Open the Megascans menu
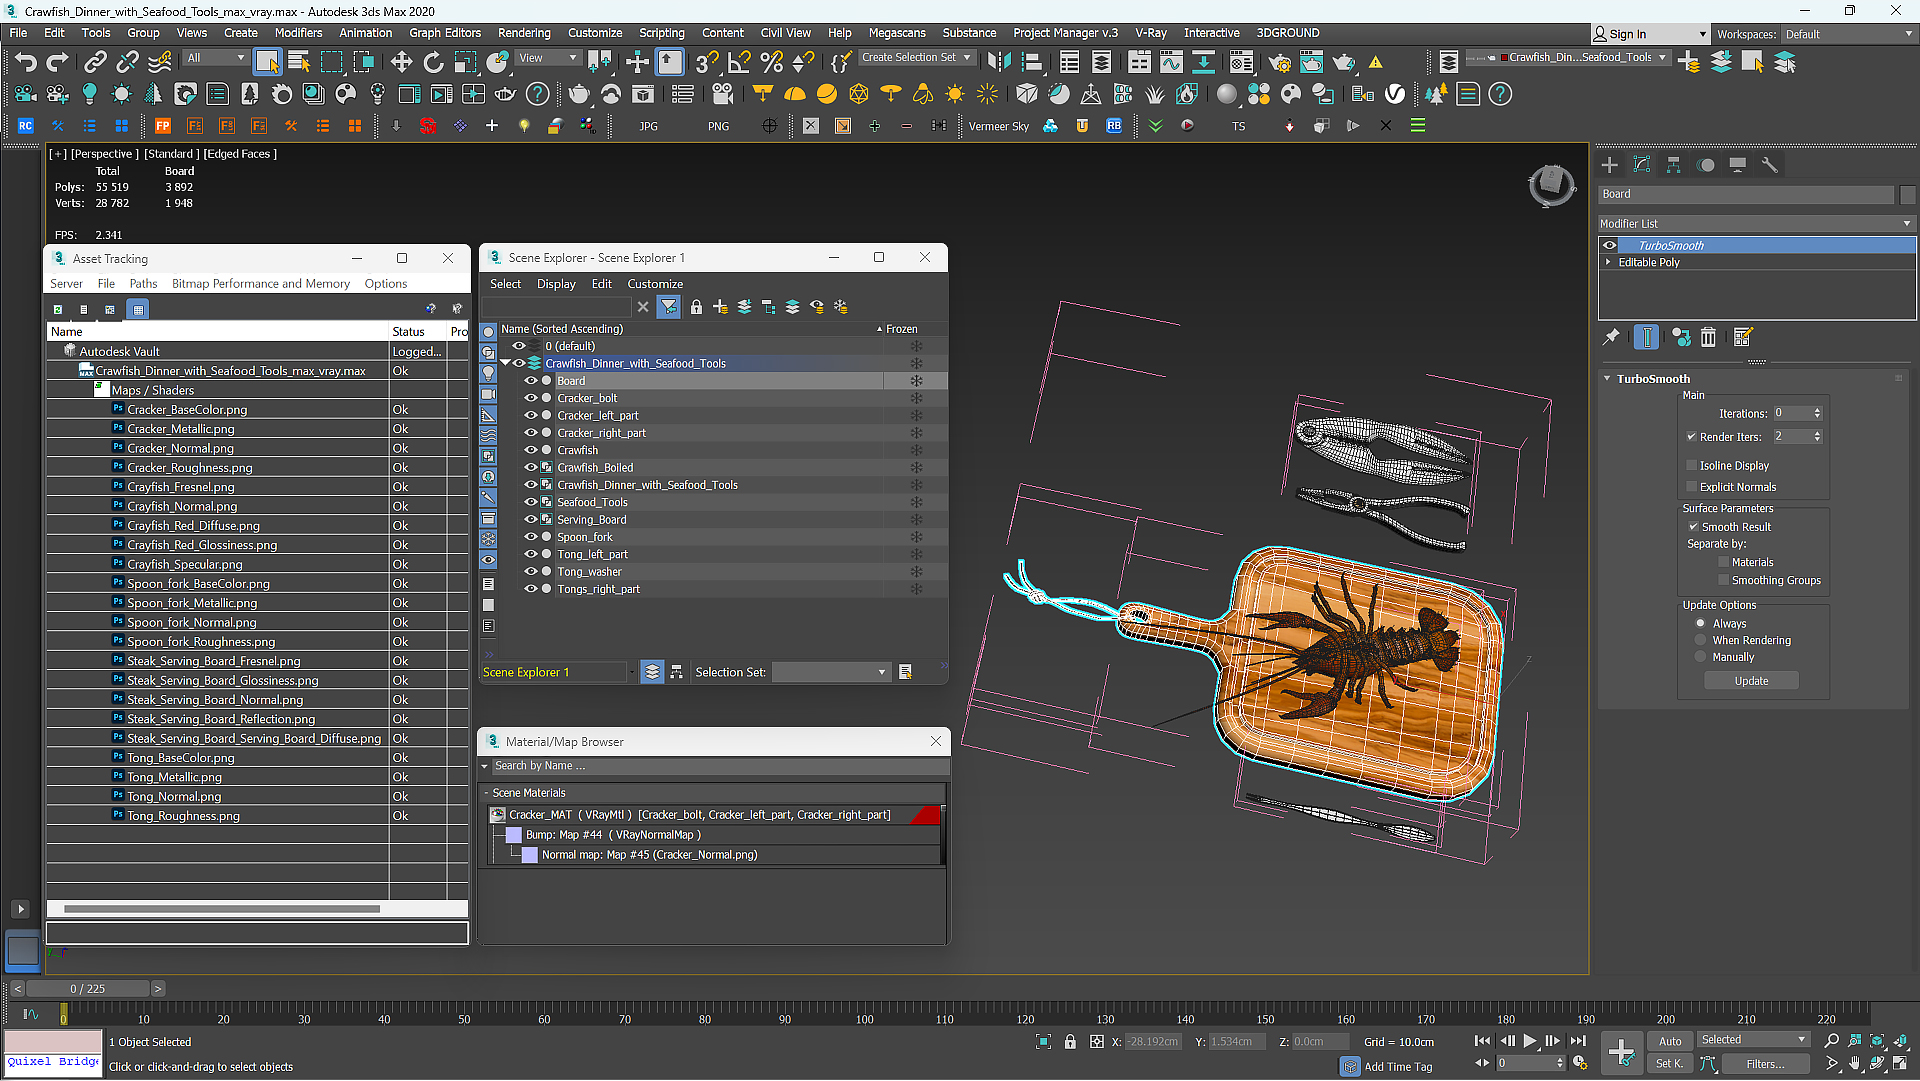 coord(897,33)
